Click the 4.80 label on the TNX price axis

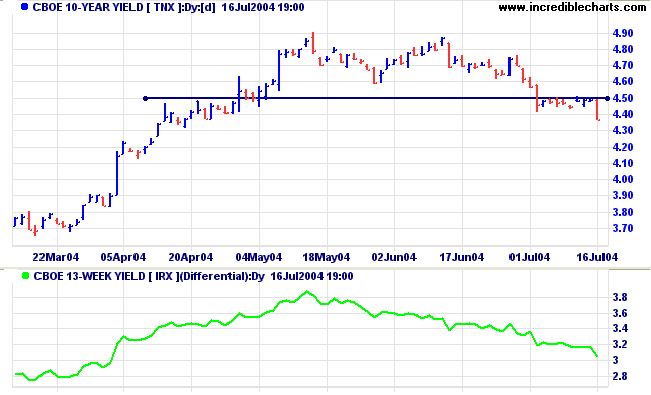click(x=623, y=49)
